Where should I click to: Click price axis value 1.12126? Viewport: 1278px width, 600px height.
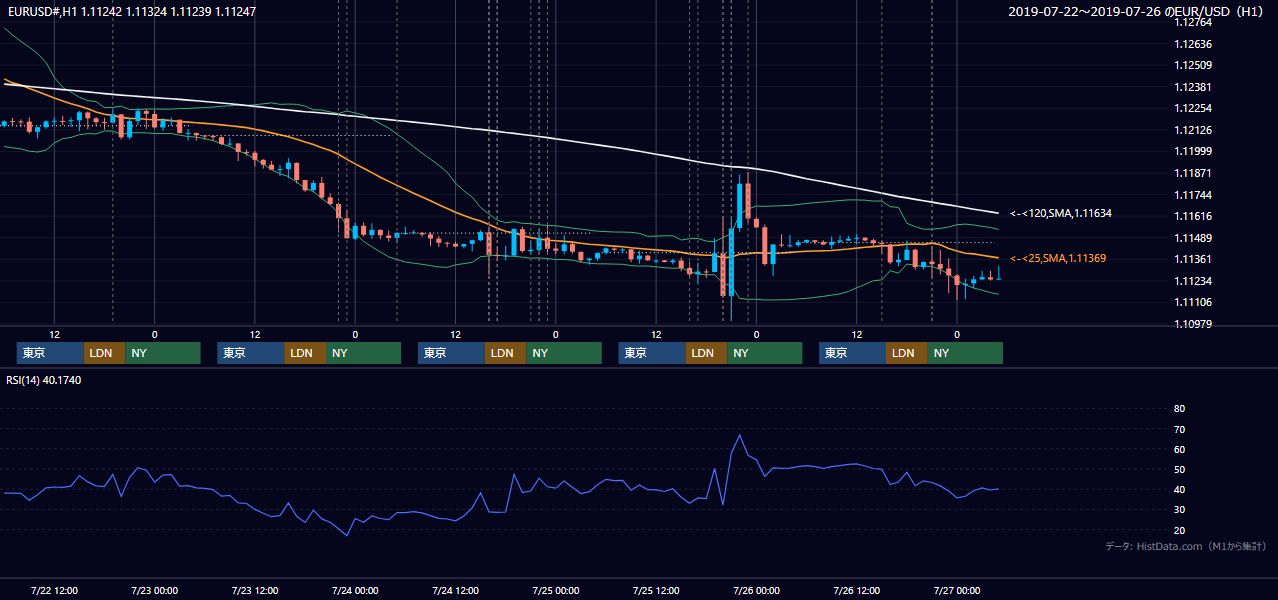coord(1193,130)
